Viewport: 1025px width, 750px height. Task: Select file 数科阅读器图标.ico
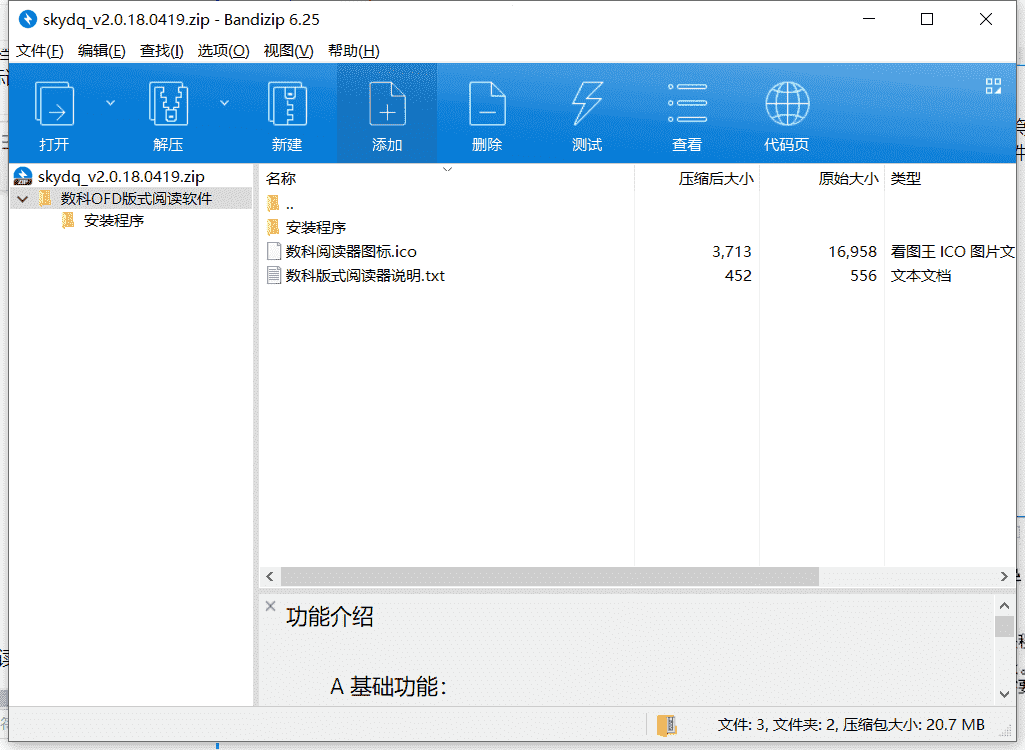(351, 252)
